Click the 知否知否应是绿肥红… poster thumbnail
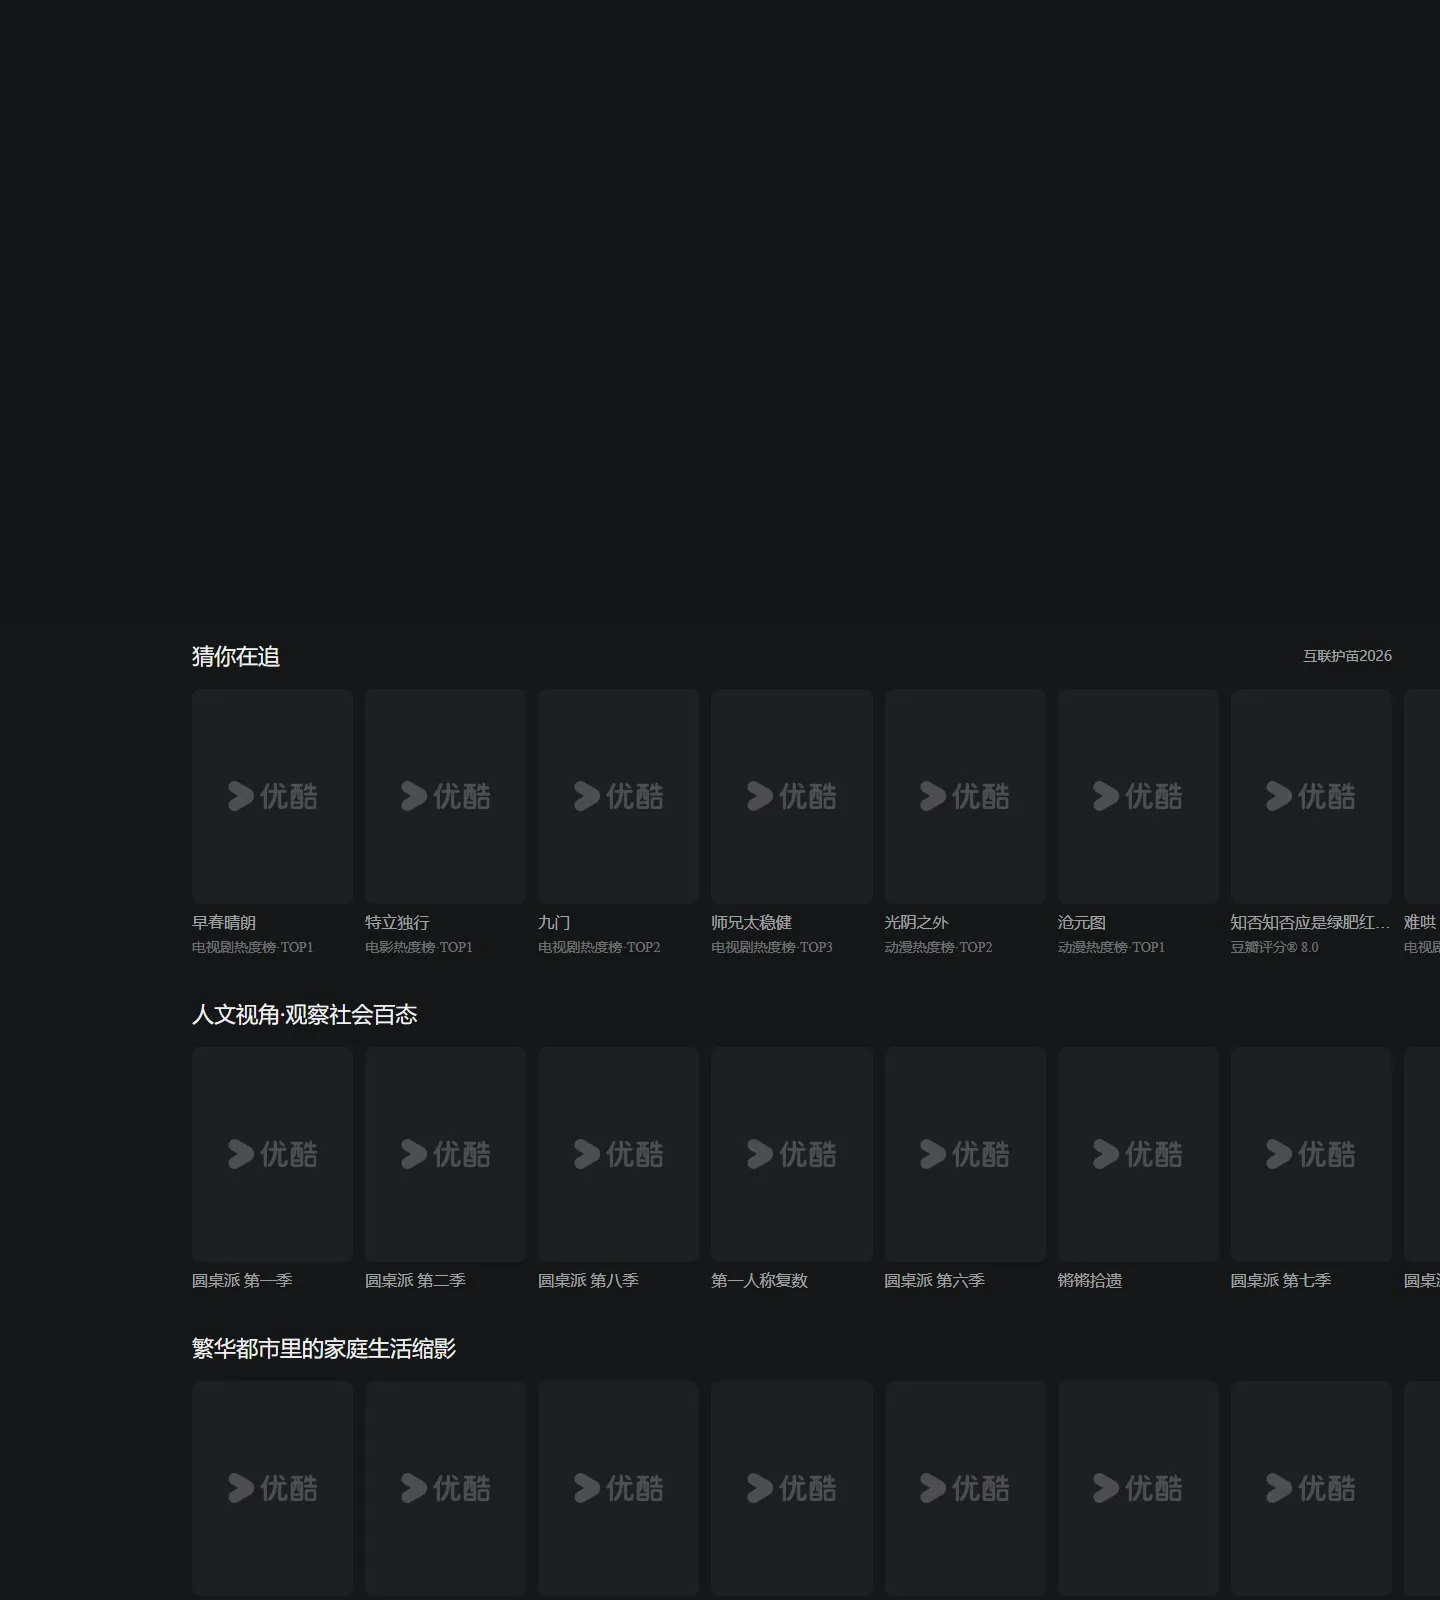The image size is (1440, 1600). pyautogui.click(x=1311, y=796)
